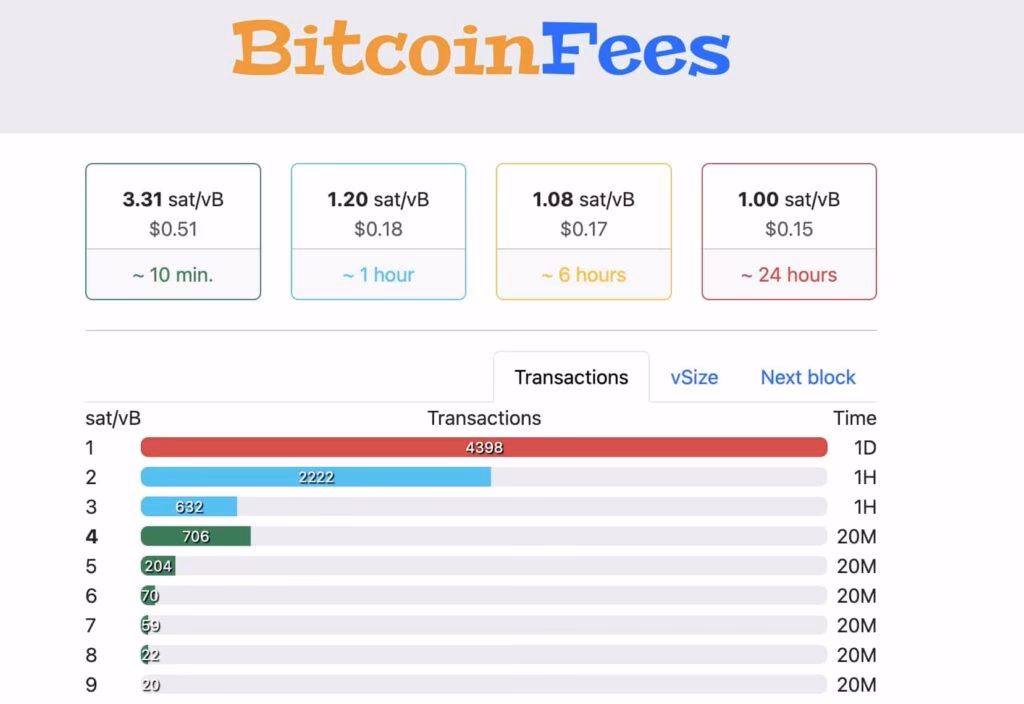
Task: Click the red bar showing 4398 transactions
Action: point(484,447)
